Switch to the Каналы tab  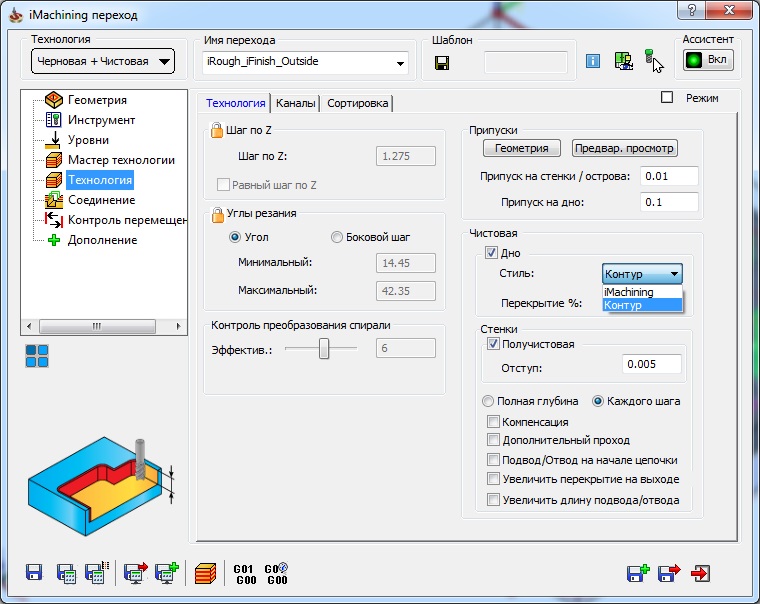point(295,103)
